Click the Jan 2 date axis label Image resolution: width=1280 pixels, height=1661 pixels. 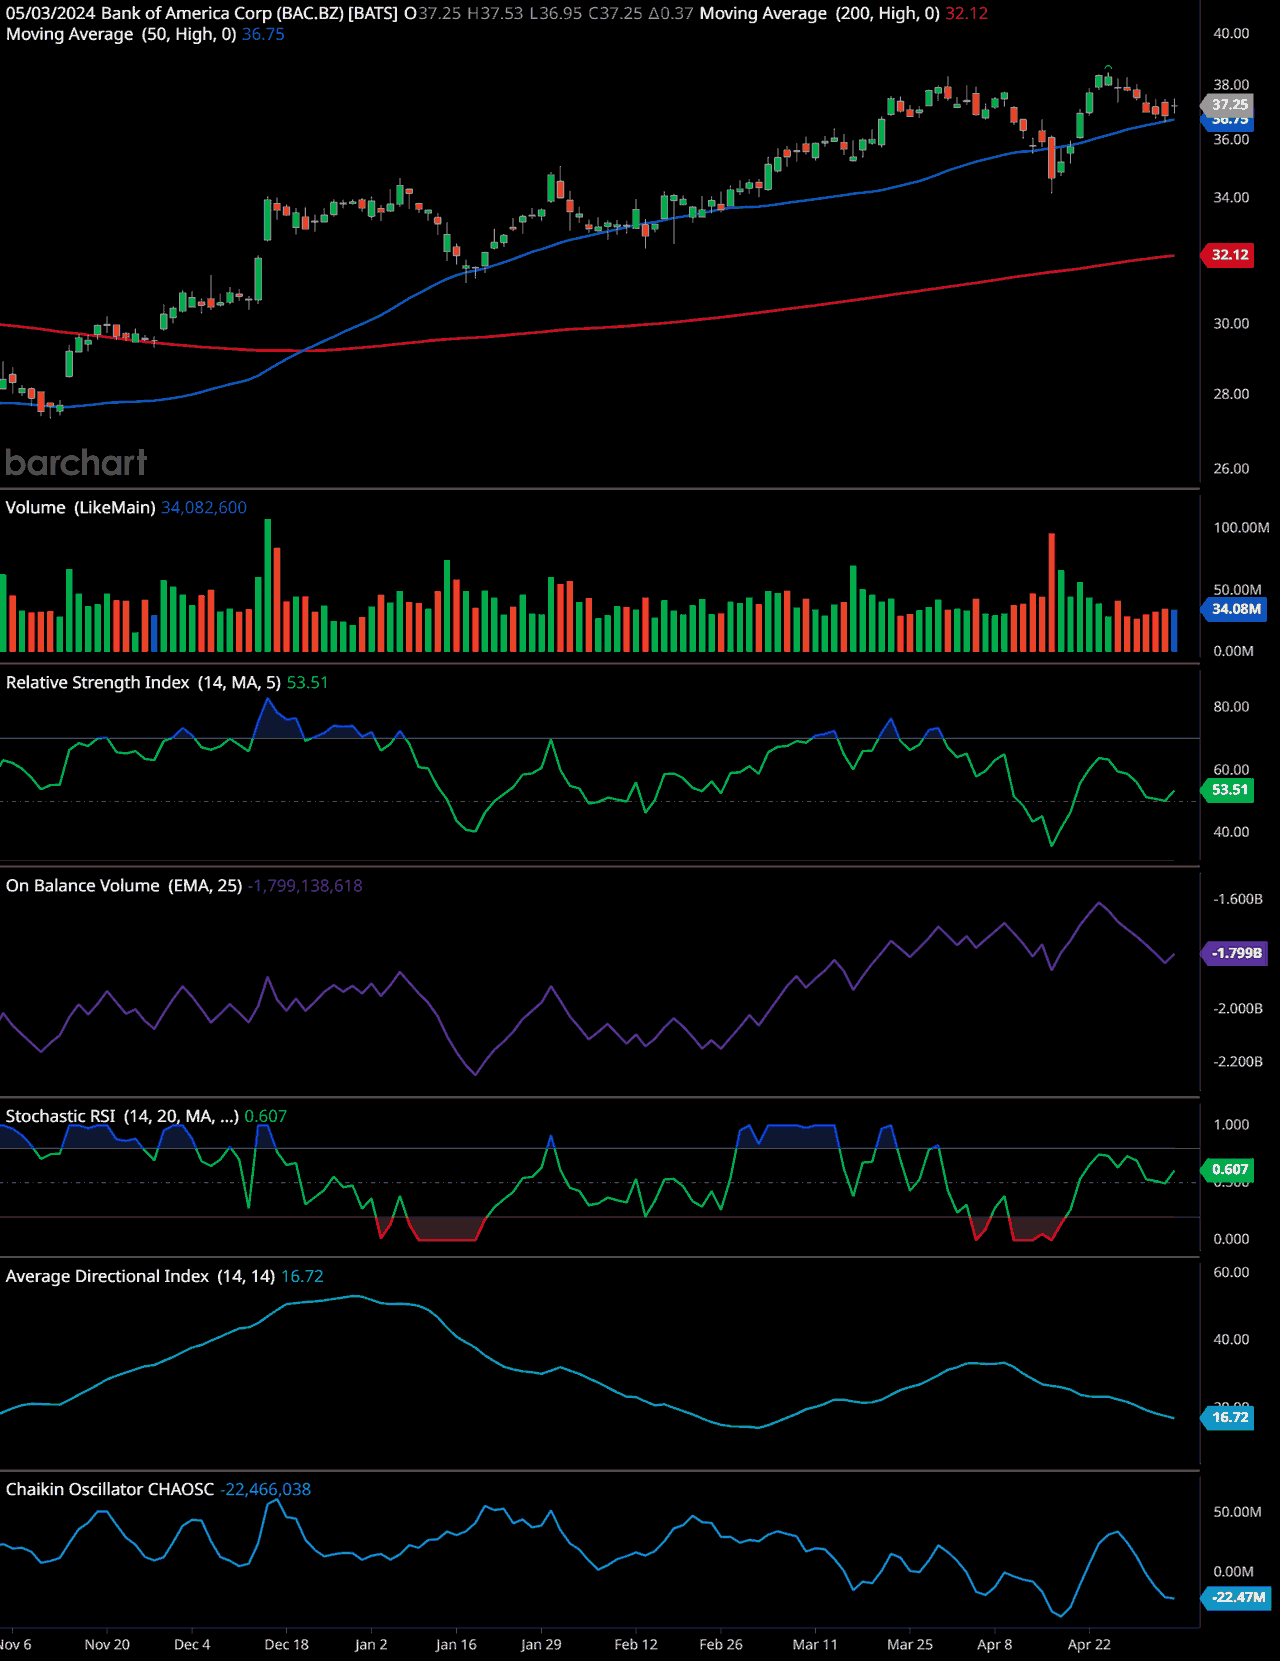[371, 1645]
